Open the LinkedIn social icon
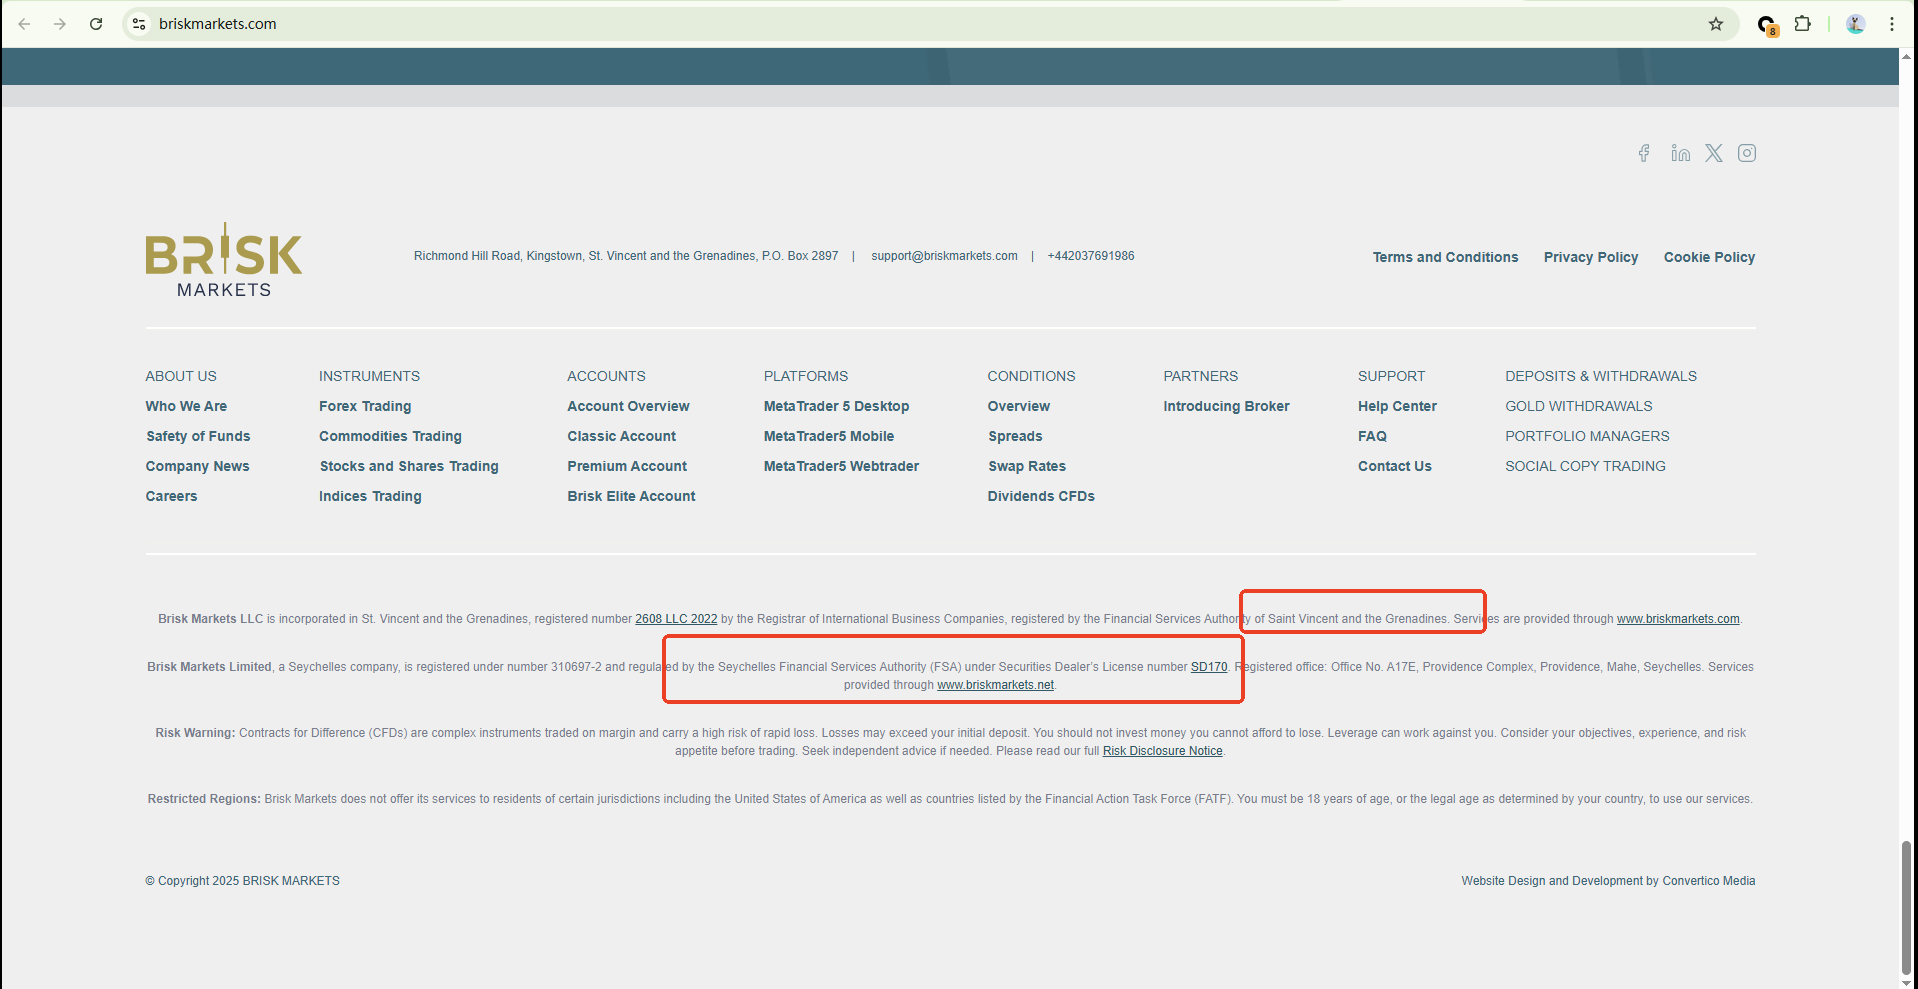The image size is (1918, 989). tap(1680, 153)
